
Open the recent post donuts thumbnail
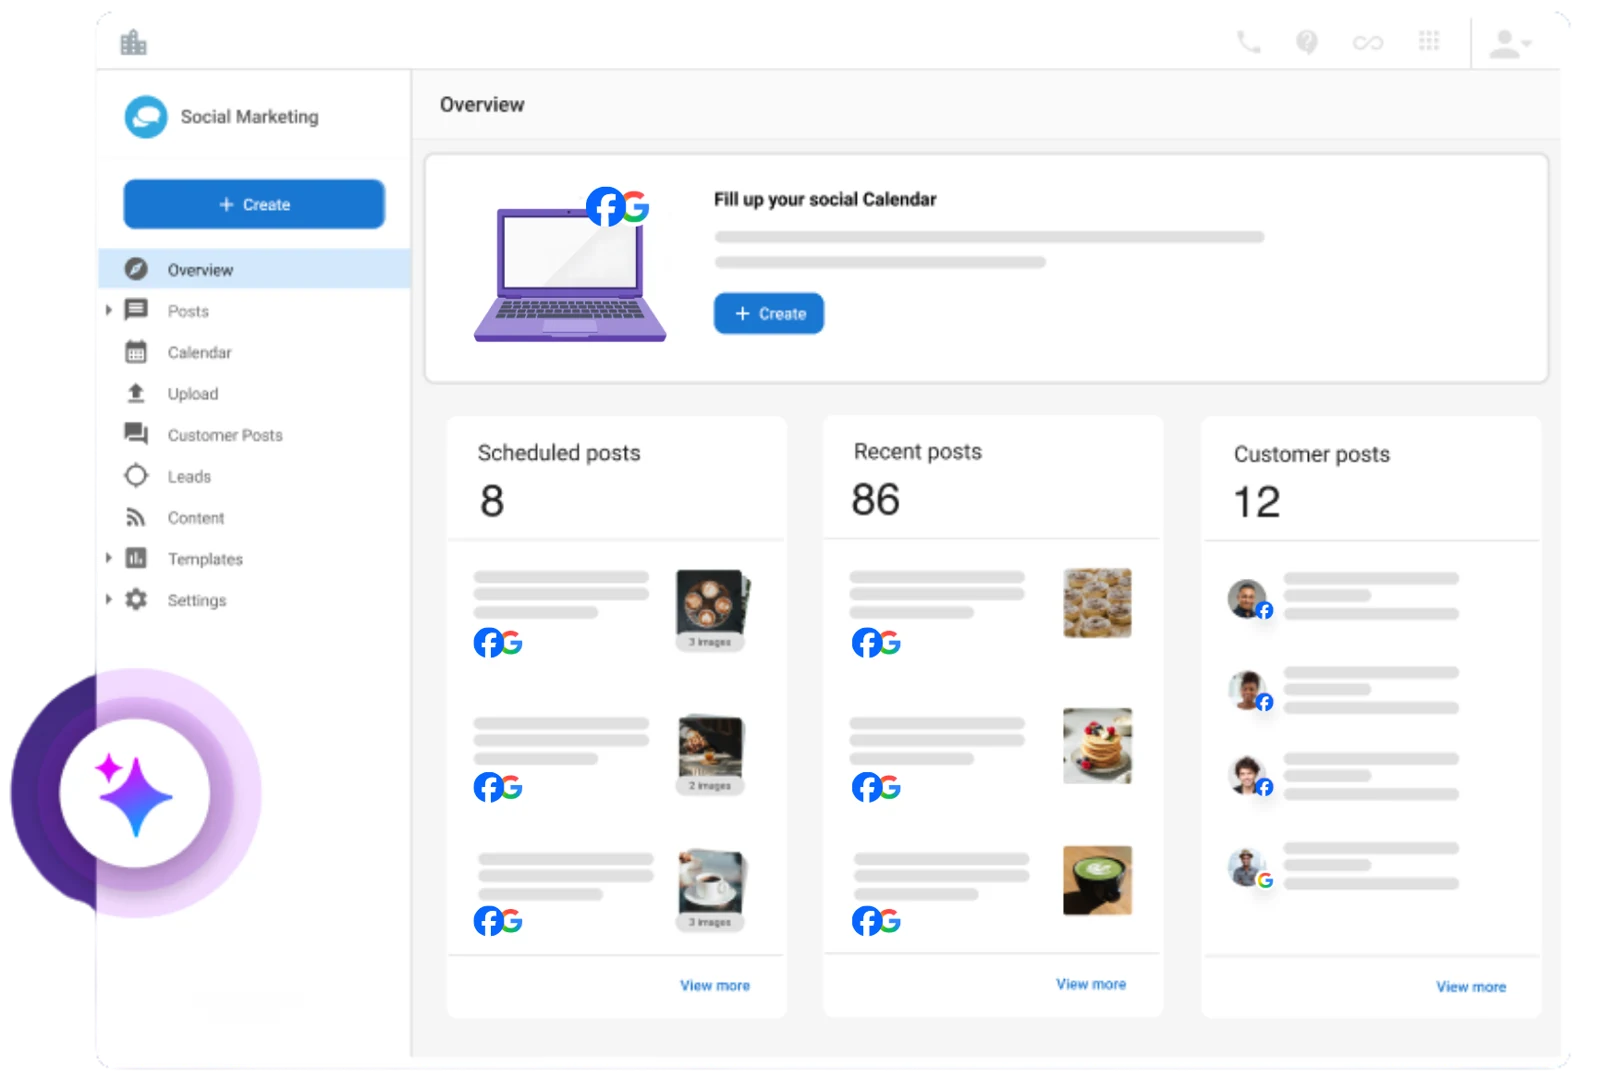[1097, 603]
